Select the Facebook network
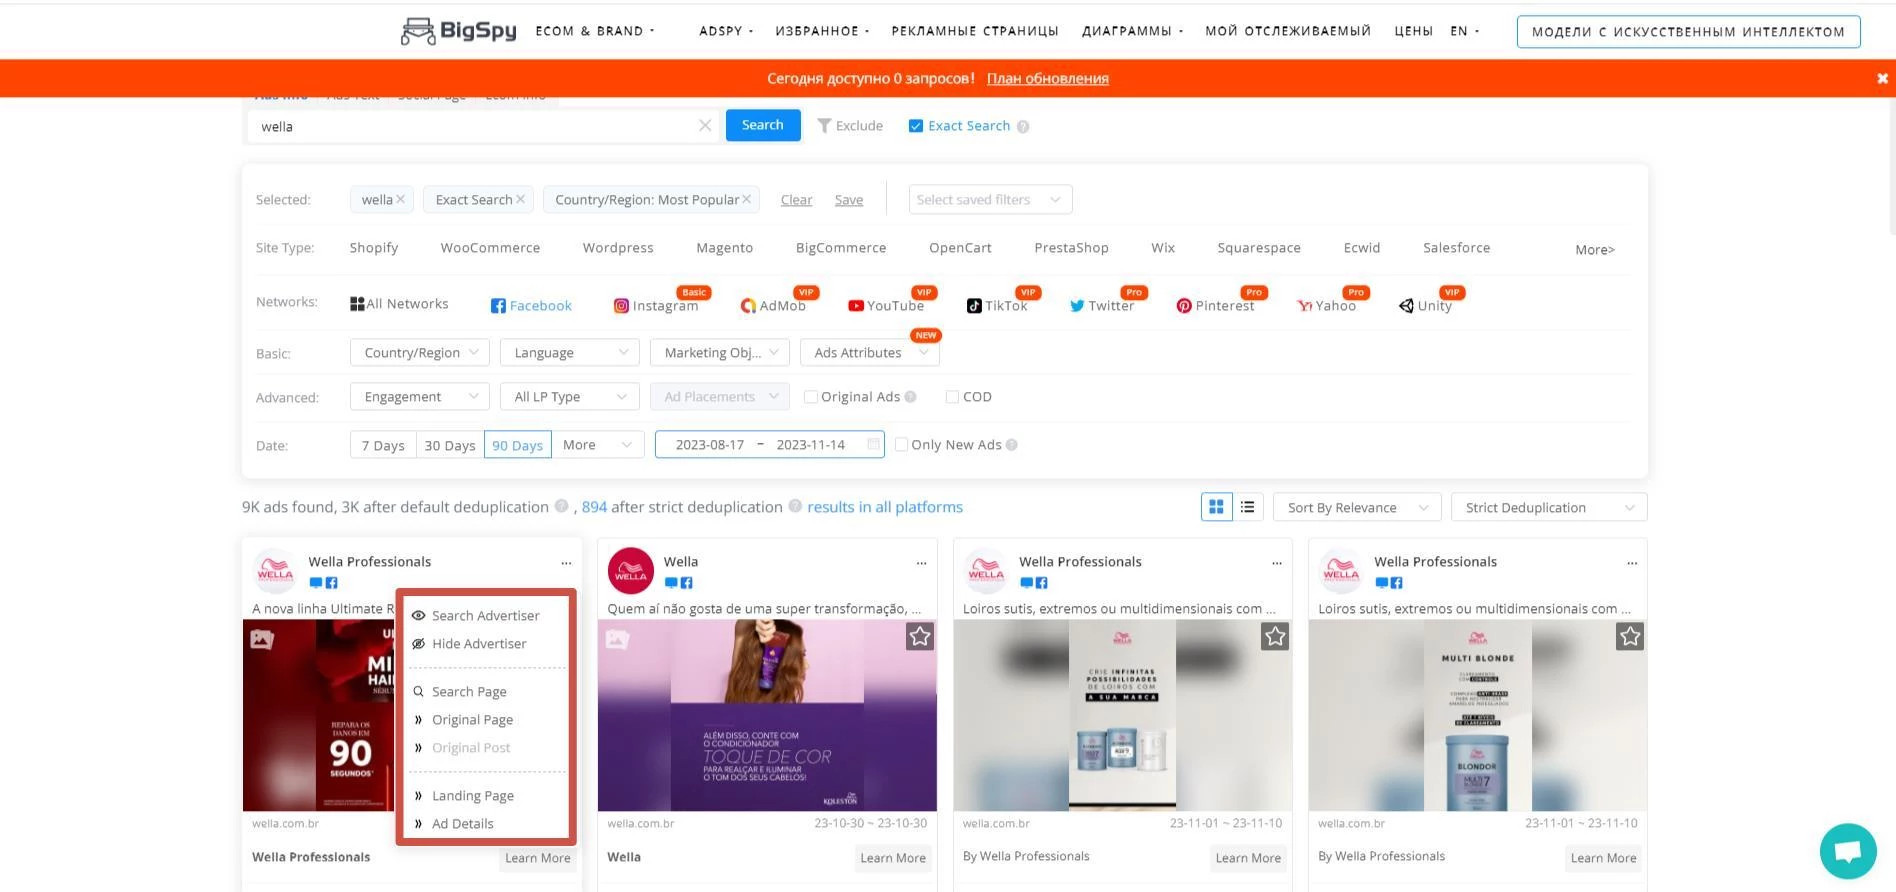The image size is (1896, 892). [x=531, y=305]
